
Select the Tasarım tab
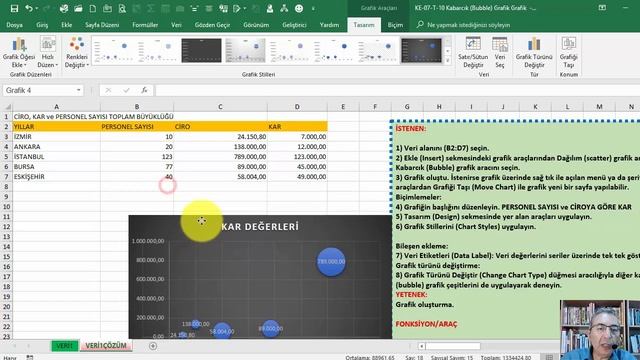click(x=364, y=25)
